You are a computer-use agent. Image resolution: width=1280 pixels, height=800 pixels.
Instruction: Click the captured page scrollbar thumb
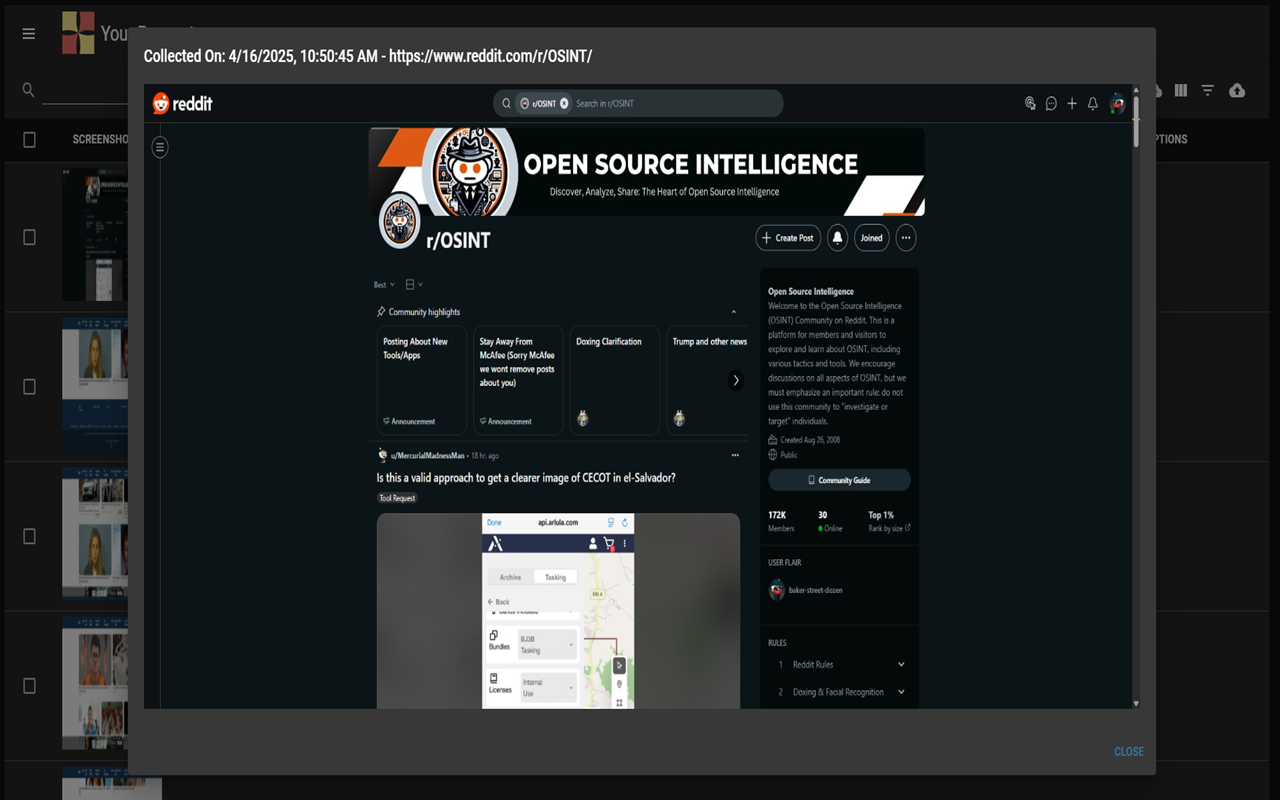(1135, 121)
